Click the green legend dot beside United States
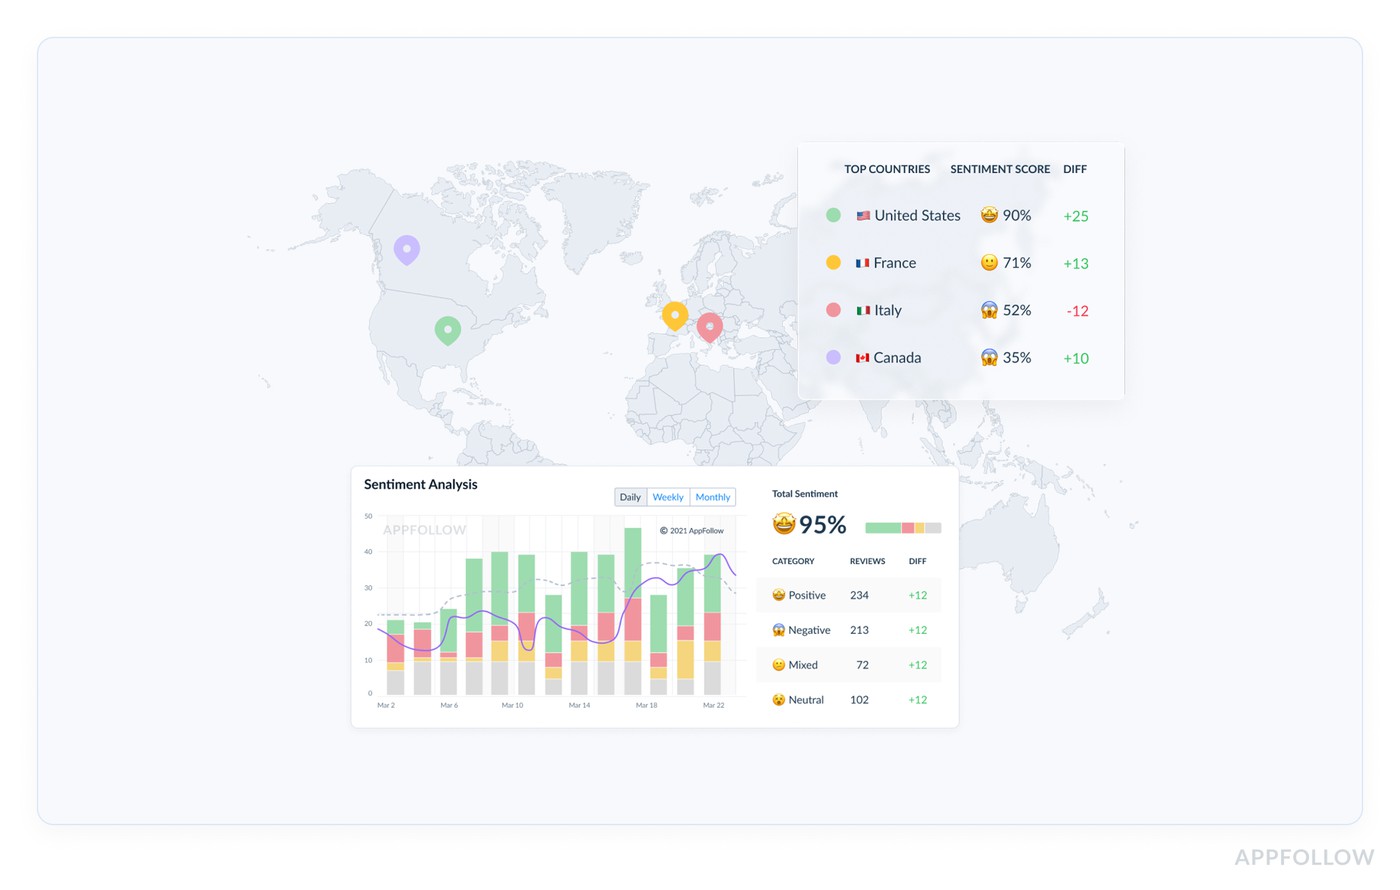Screen dimensions: 1400x890 coord(833,214)
